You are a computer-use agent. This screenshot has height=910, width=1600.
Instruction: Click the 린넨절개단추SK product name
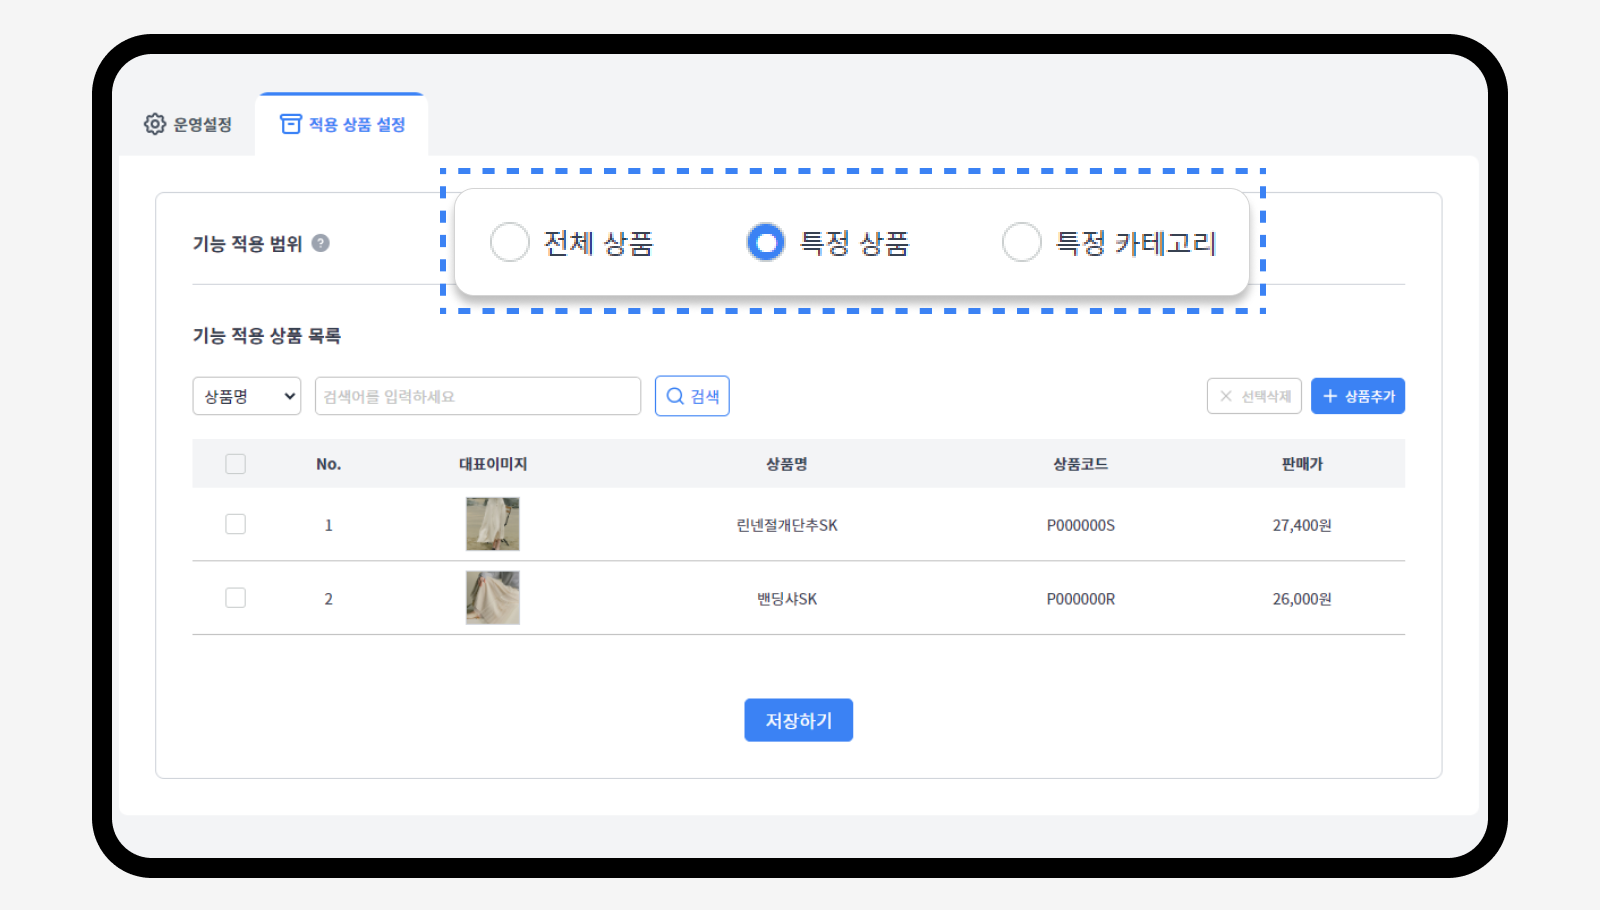coord(787,525)
